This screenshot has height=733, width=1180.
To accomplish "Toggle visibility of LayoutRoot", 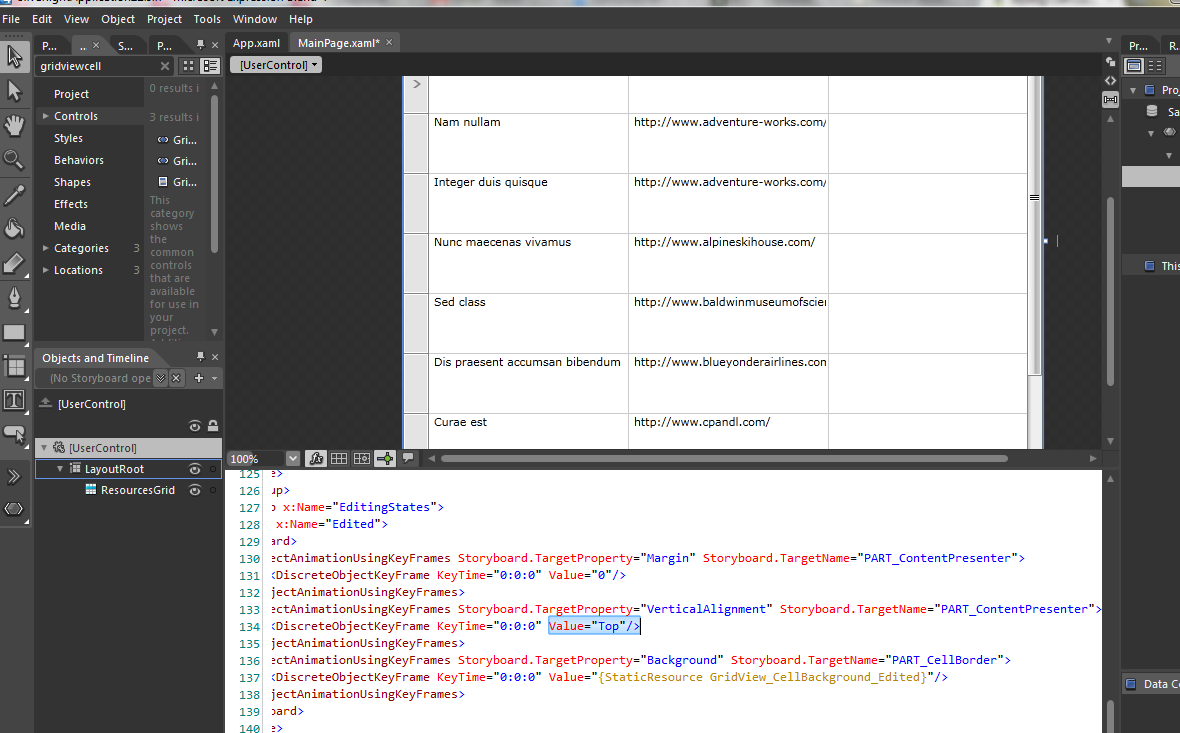I will point(195,469).
